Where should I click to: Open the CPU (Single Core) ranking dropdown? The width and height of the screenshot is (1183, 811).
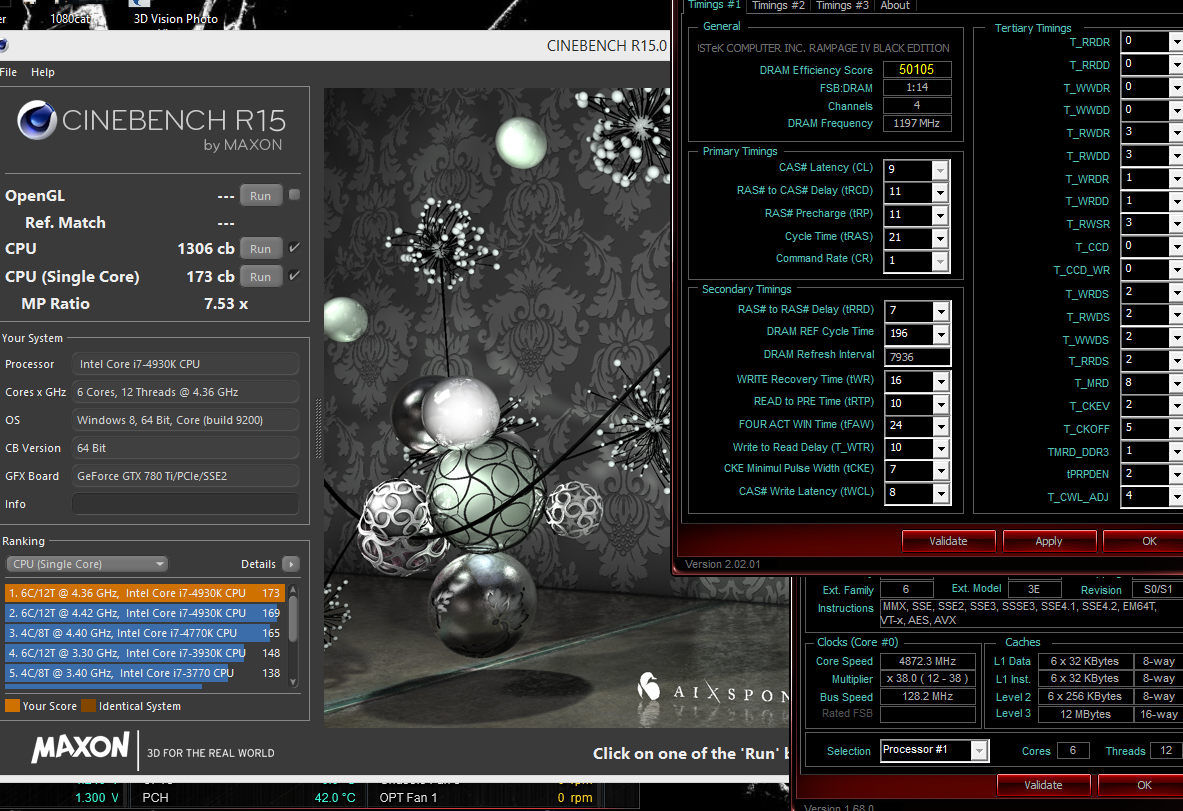tap(86, 564)
